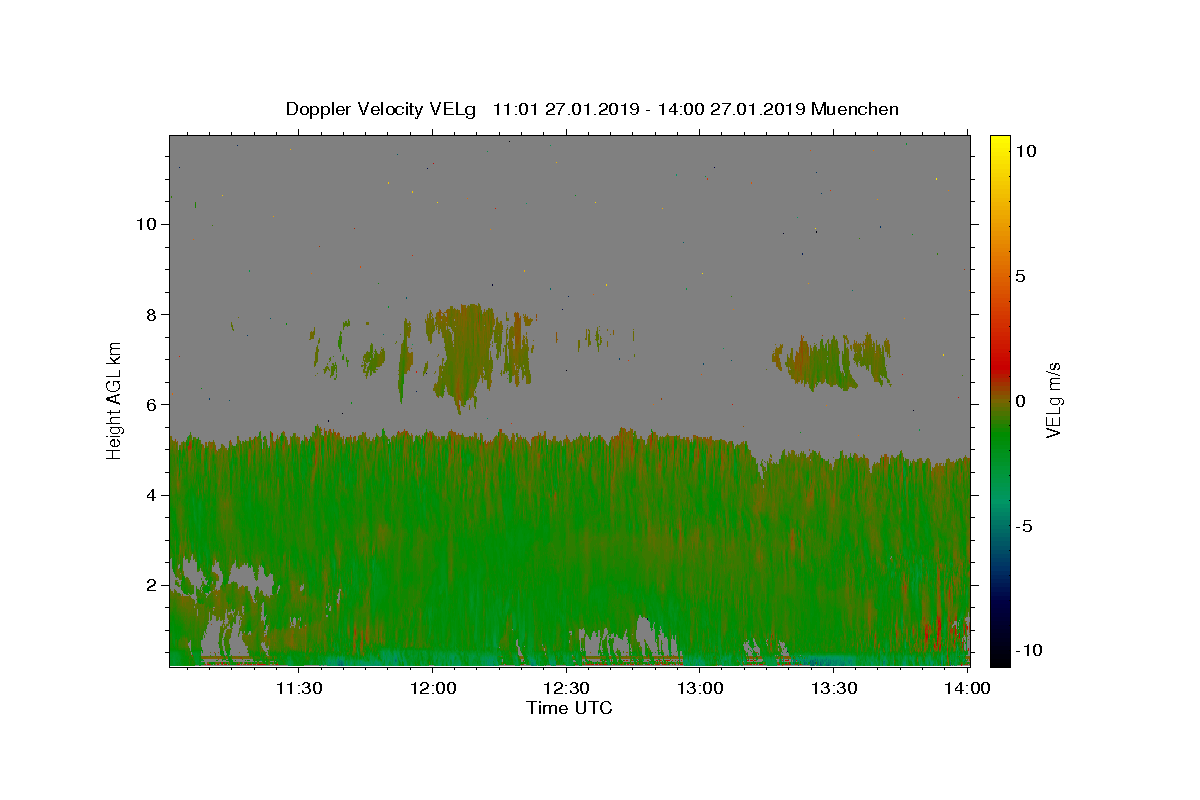Click the colorbar label -5
This screenshot has width=1200, height=800.
click(1023, 526)
